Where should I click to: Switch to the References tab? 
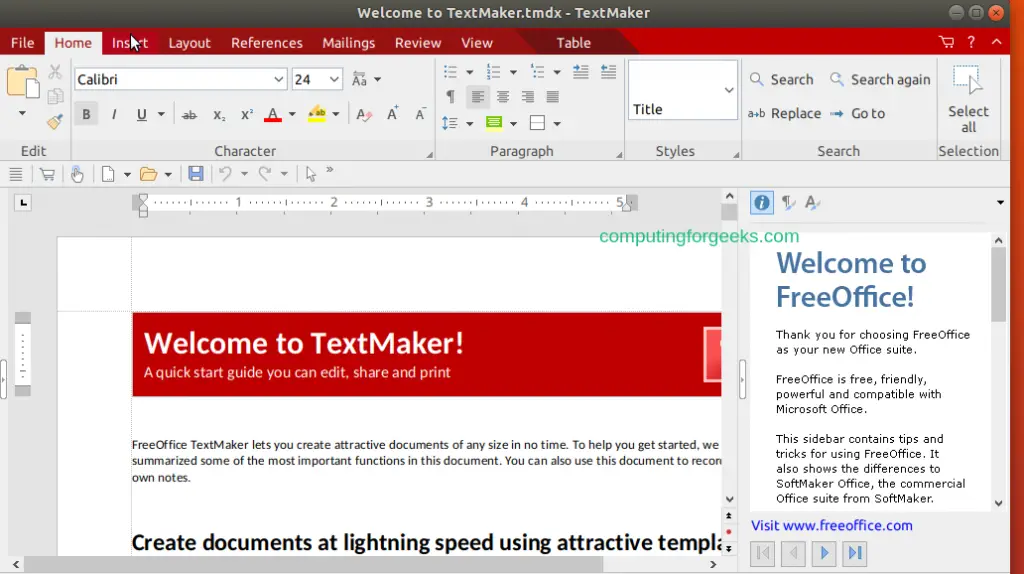point(266,43)
